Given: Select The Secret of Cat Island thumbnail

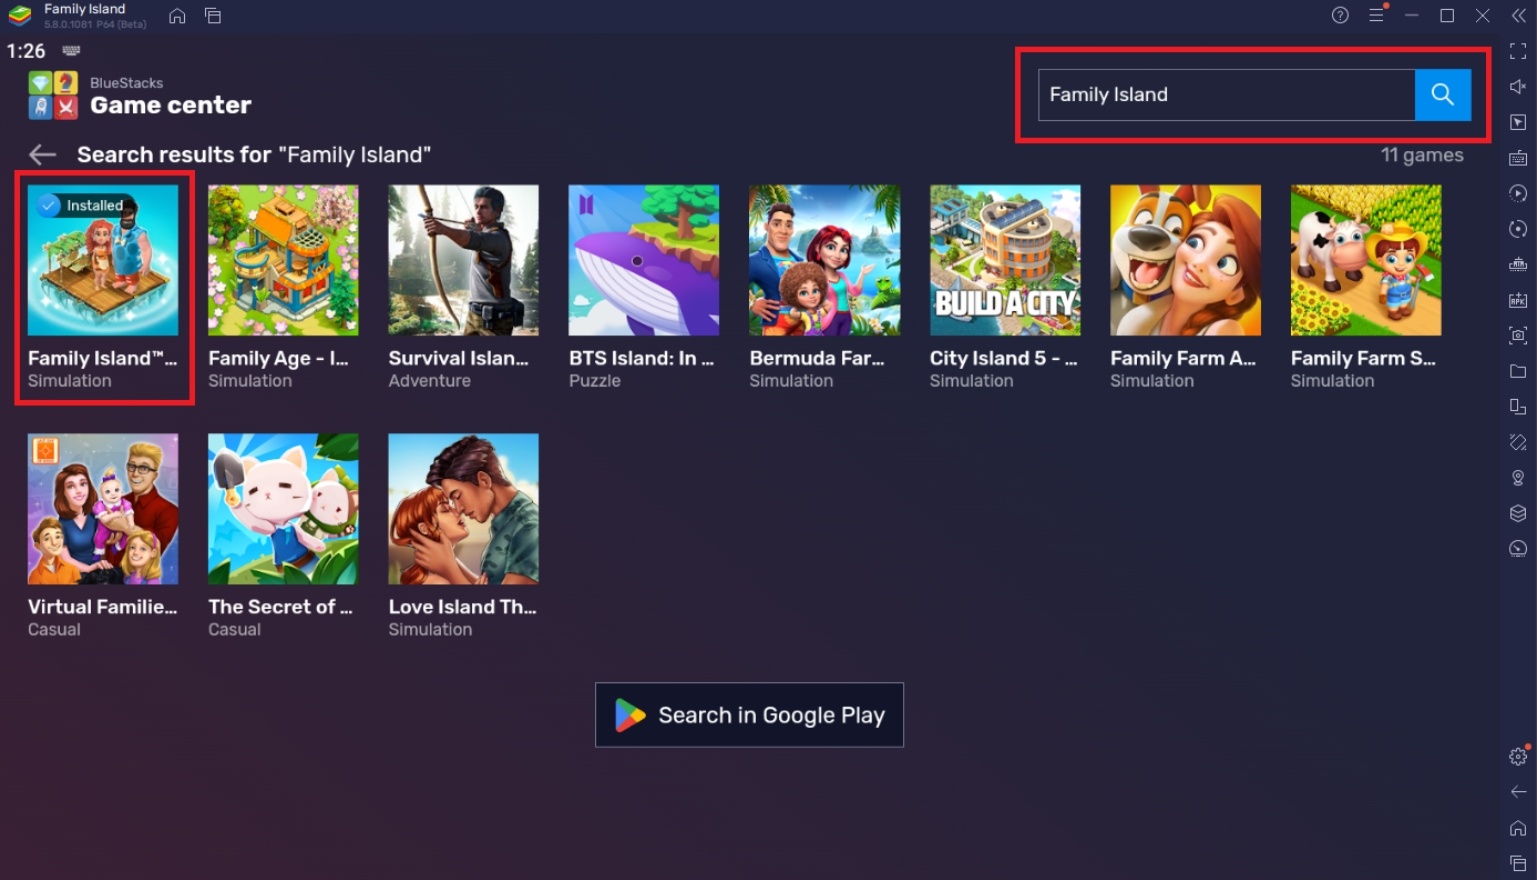Looking at the screenshot, I should click(283, 509).
